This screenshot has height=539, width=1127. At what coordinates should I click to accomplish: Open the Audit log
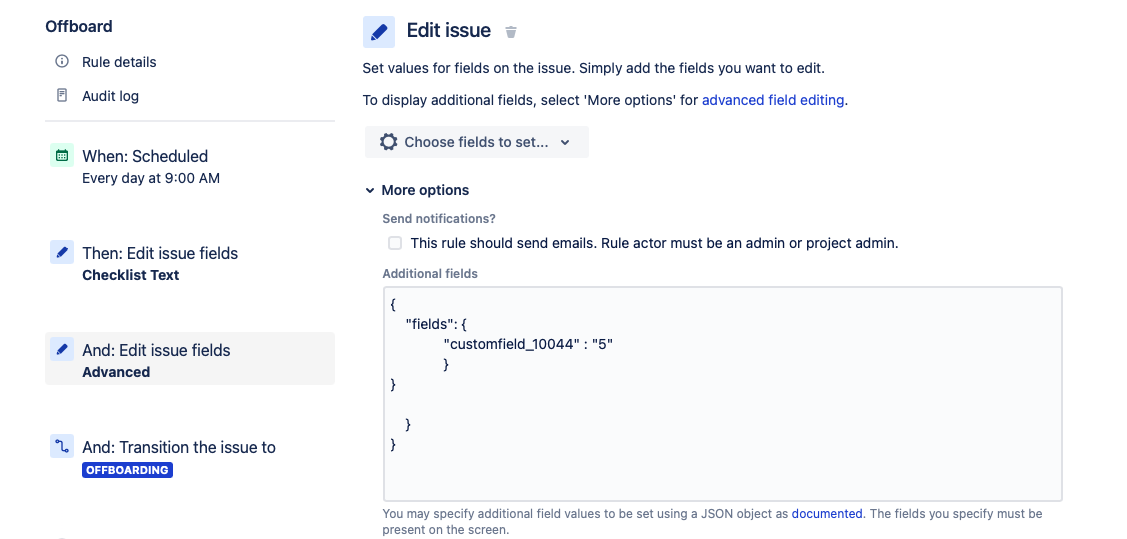110,96
